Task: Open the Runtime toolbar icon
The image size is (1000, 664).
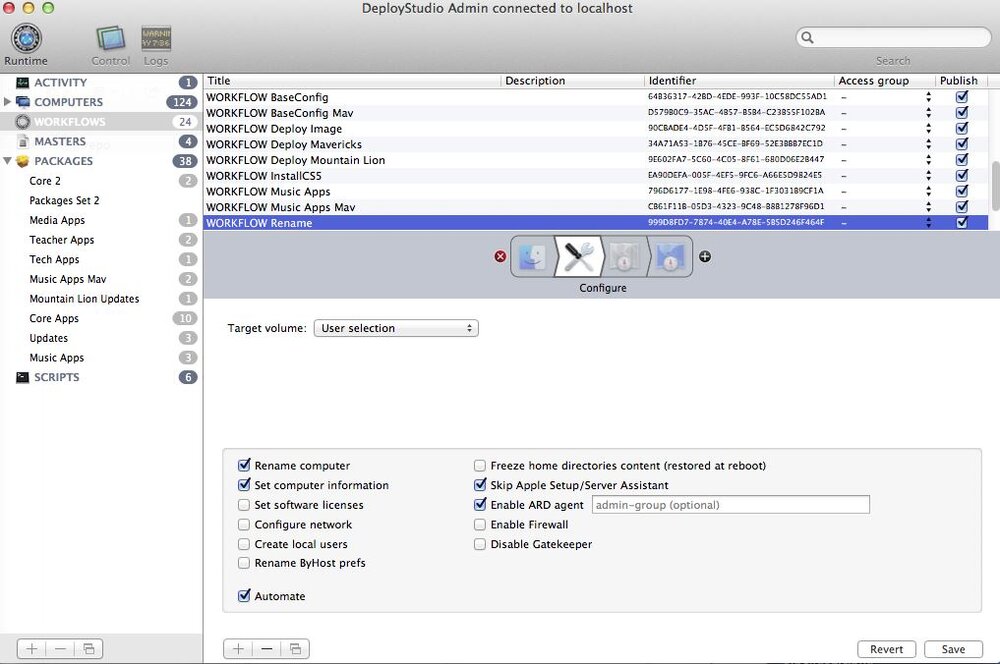Action: [x=26, y=39]
